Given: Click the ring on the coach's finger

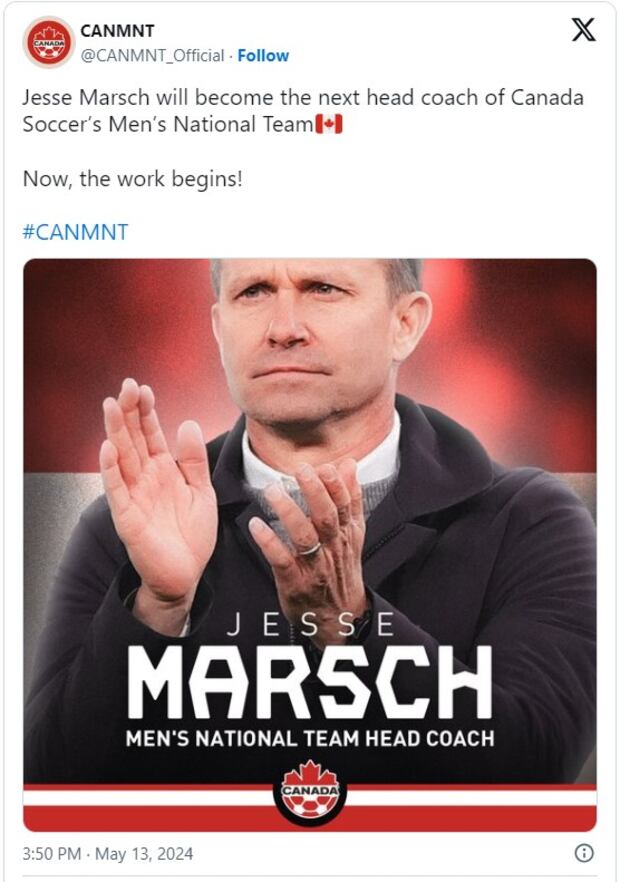Looking at the screenshot, I should point(312,549).
